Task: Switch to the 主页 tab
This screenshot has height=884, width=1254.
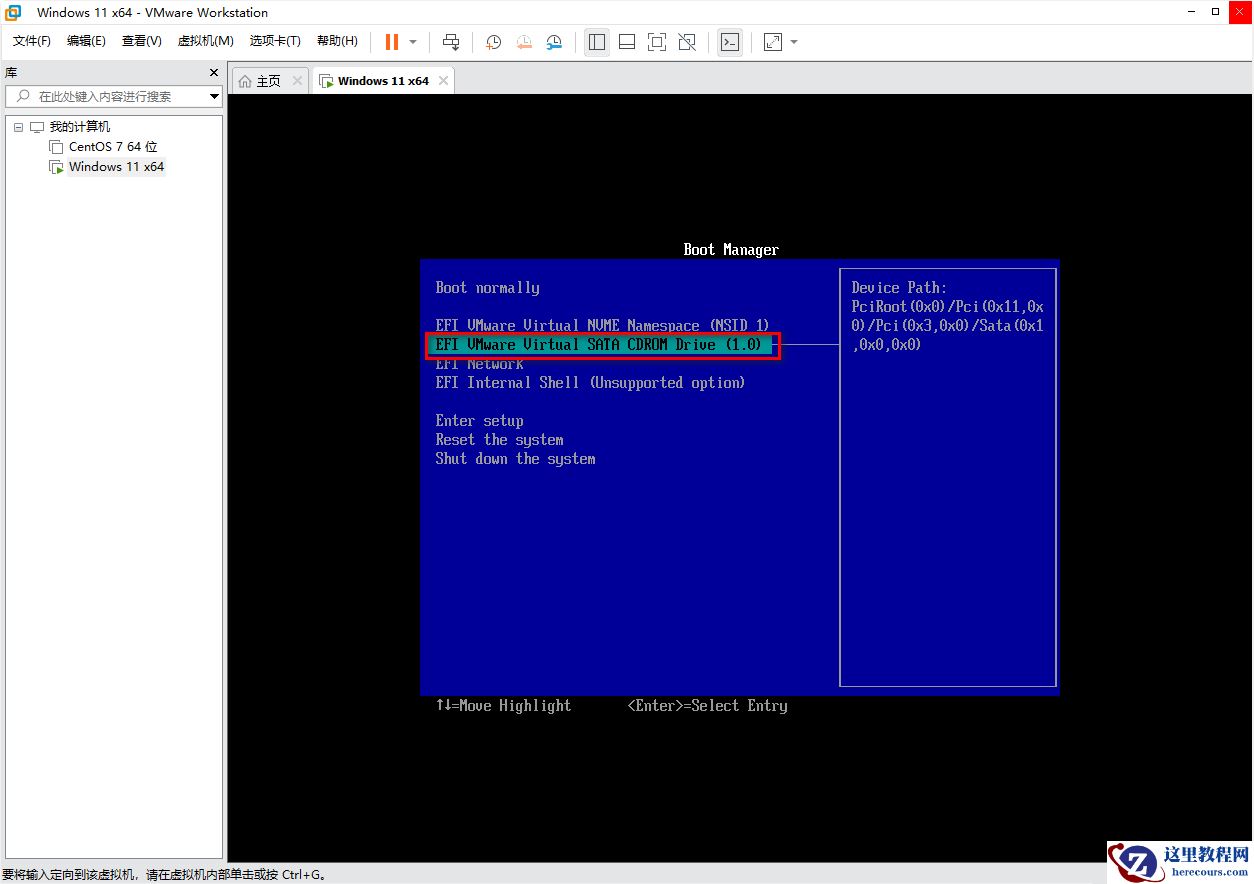Action: pyautogui.click(x=267, y=80)
